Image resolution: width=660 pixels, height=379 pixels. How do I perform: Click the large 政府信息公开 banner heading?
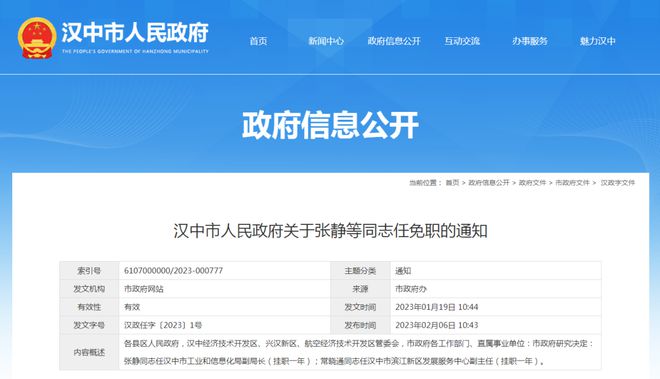pyautogui.click(x=330, y=125)
